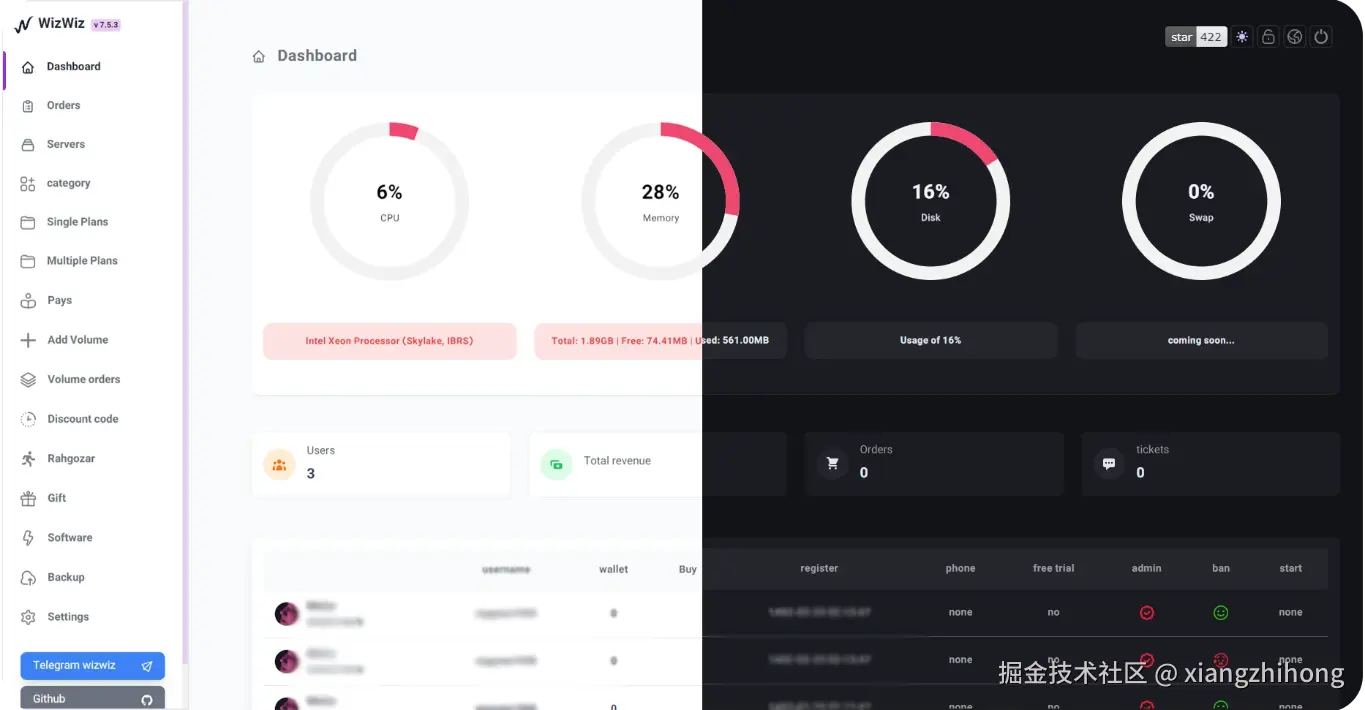Image resolution: width=1365 pixels, height=710 pixels.
Task: Click the Memory 28% gauge
Action: coord(660,201)
